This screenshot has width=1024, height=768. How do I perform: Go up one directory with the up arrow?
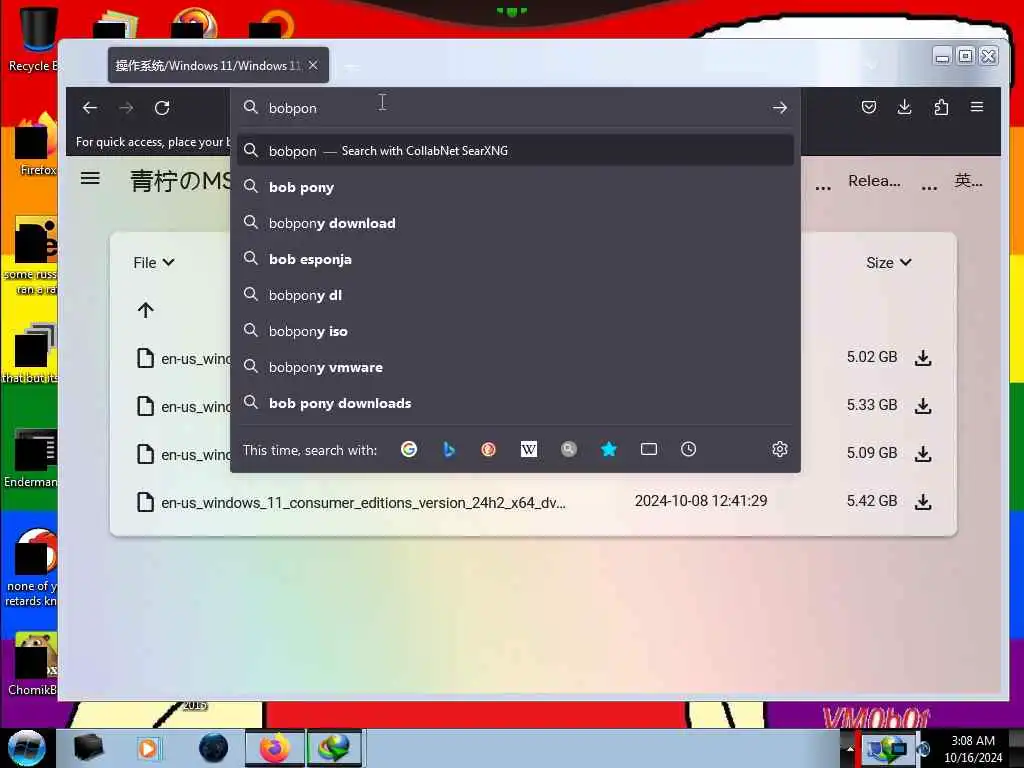[x=146, y=310]
